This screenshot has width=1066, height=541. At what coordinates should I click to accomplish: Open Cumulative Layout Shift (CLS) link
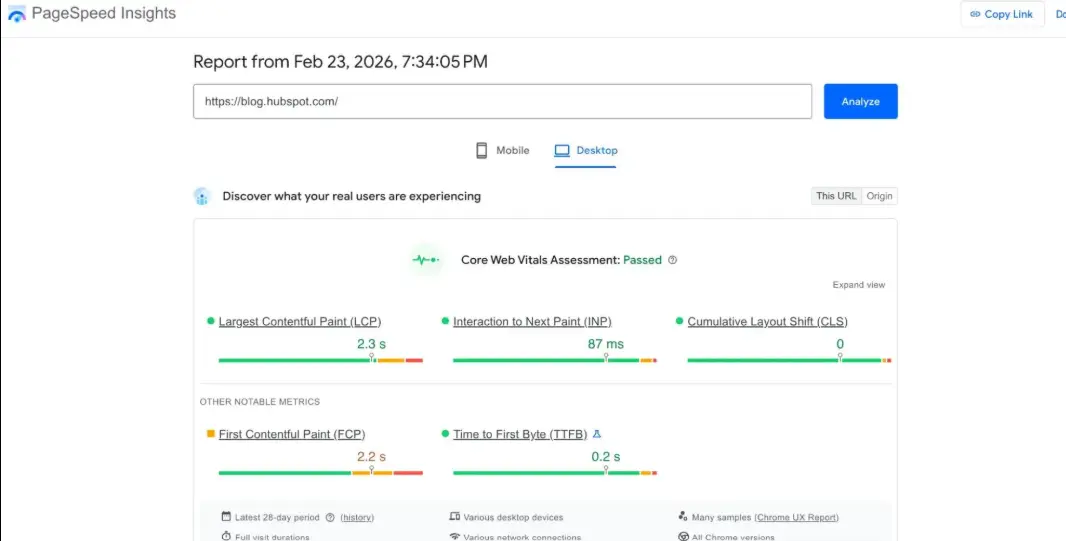[x=768, y=321]
